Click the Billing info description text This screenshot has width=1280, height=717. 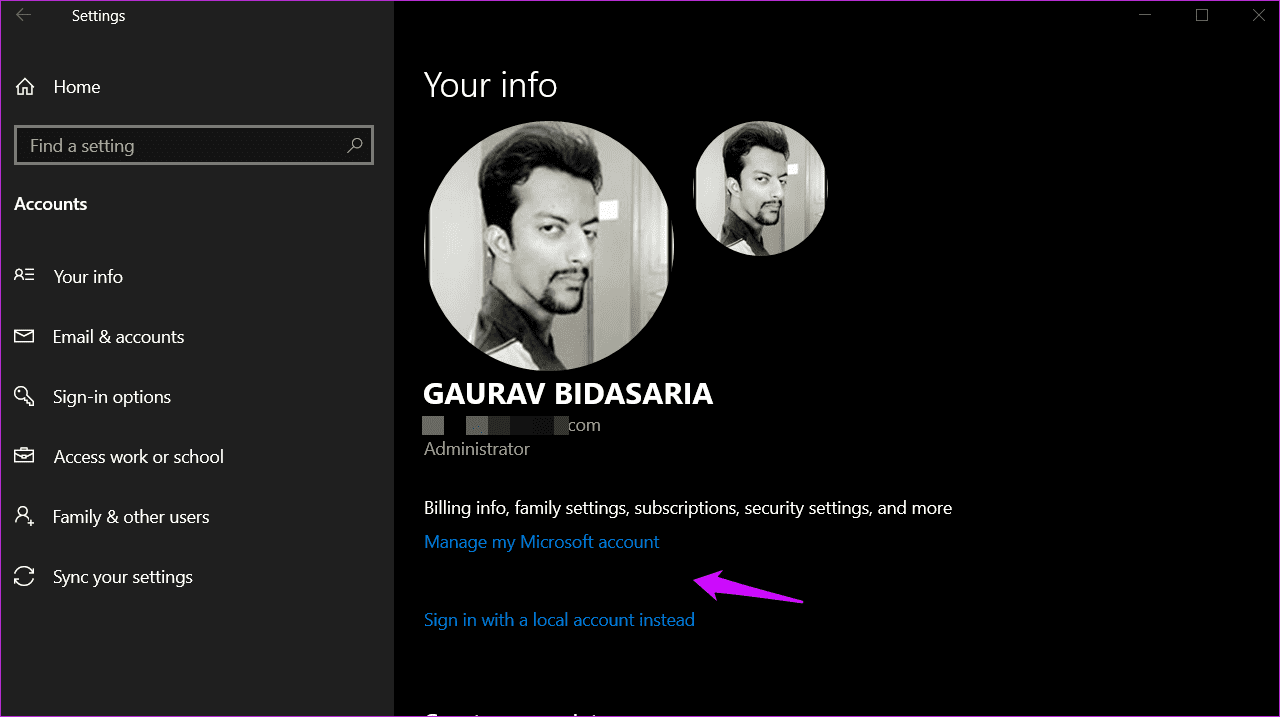click(x=688, y=508)
